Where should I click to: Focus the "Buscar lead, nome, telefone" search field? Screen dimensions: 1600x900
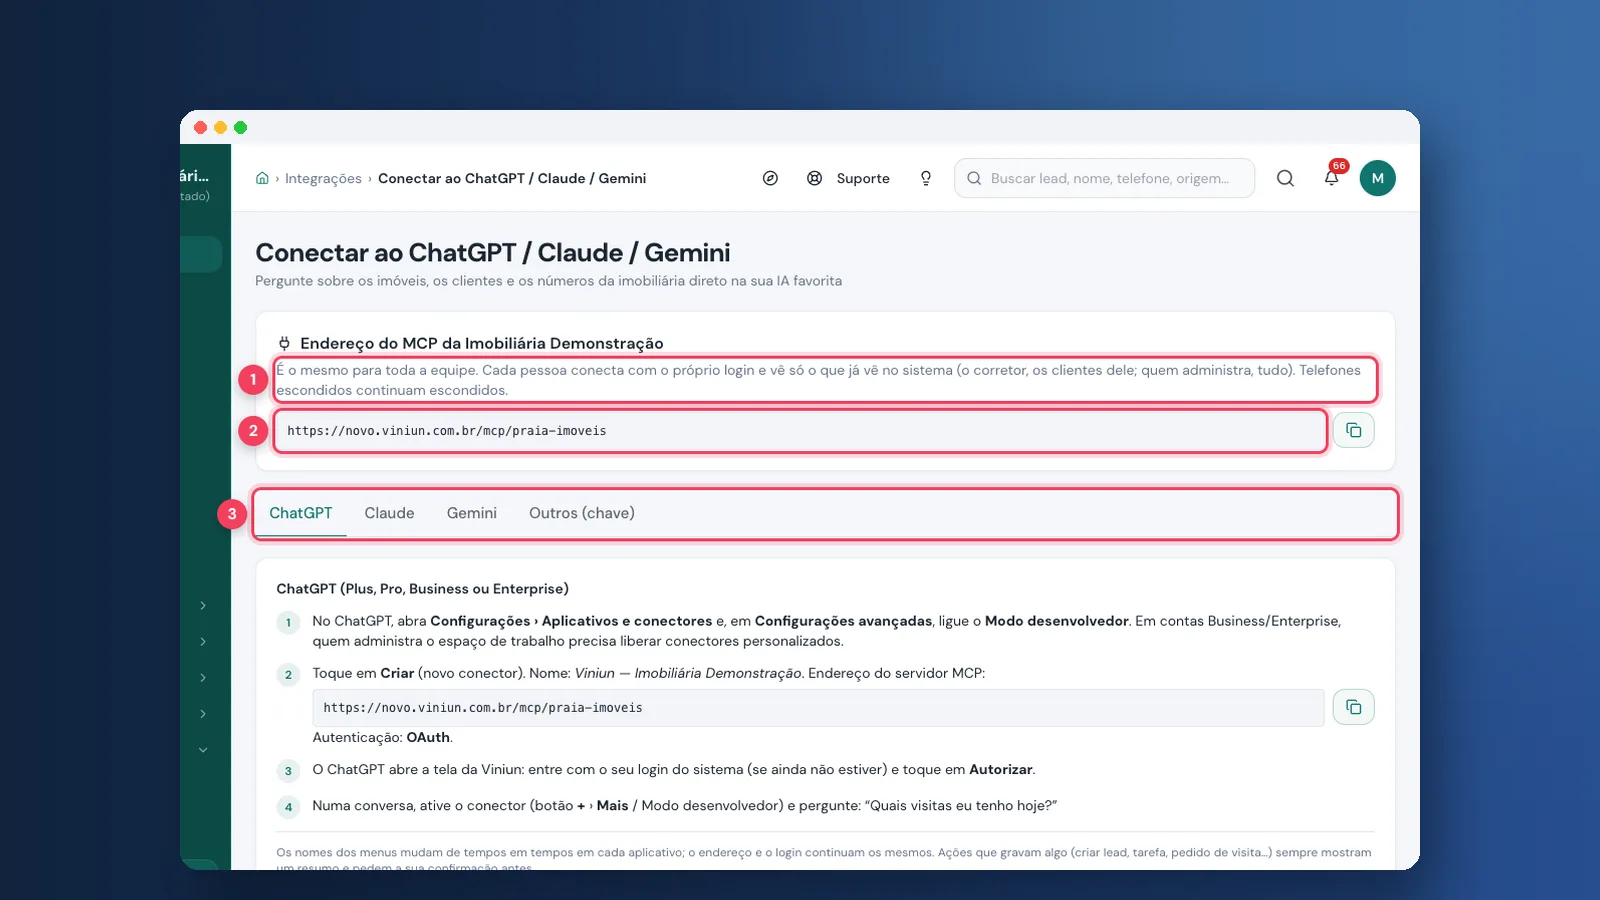click(1104, 178)
